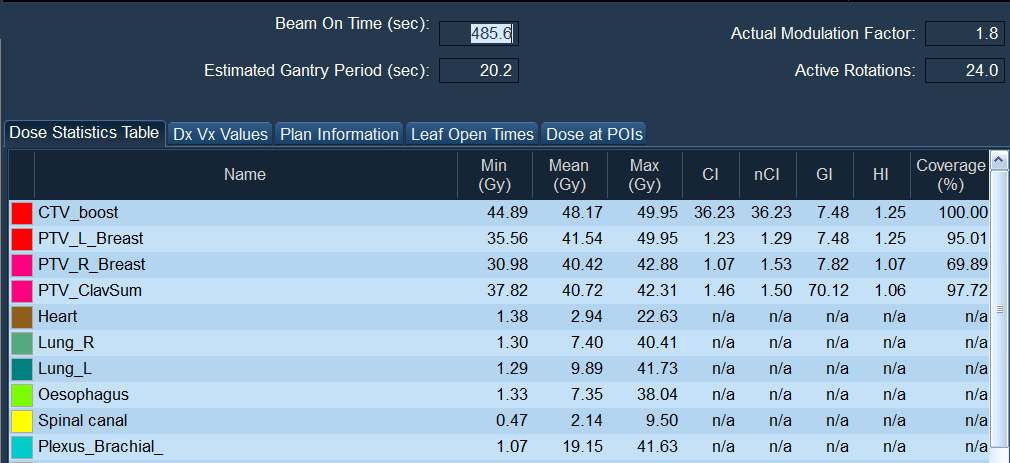
Task: Click the Mean (Gy) column header
Action: [569, 175]
